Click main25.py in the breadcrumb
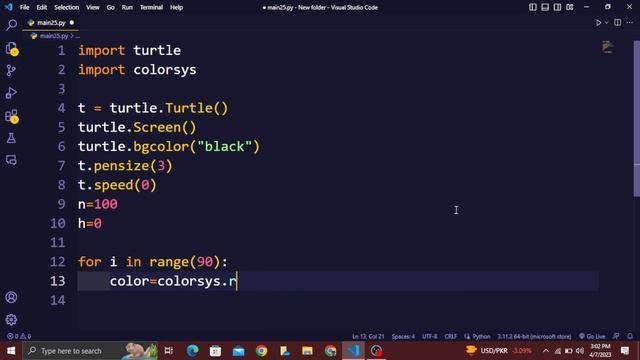The image size is (640, 360). [x=53, y=36]
